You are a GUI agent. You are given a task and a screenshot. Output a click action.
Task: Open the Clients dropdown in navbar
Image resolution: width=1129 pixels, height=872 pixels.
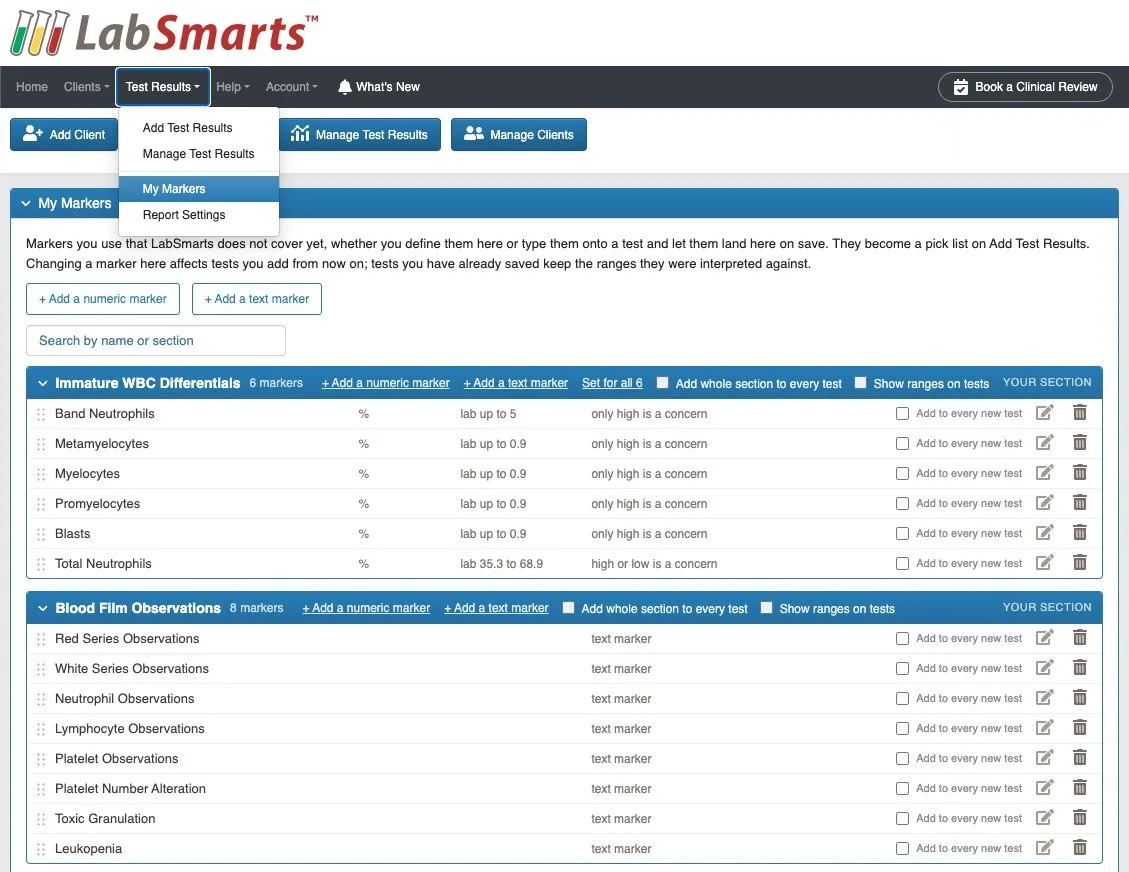[86, 87]
